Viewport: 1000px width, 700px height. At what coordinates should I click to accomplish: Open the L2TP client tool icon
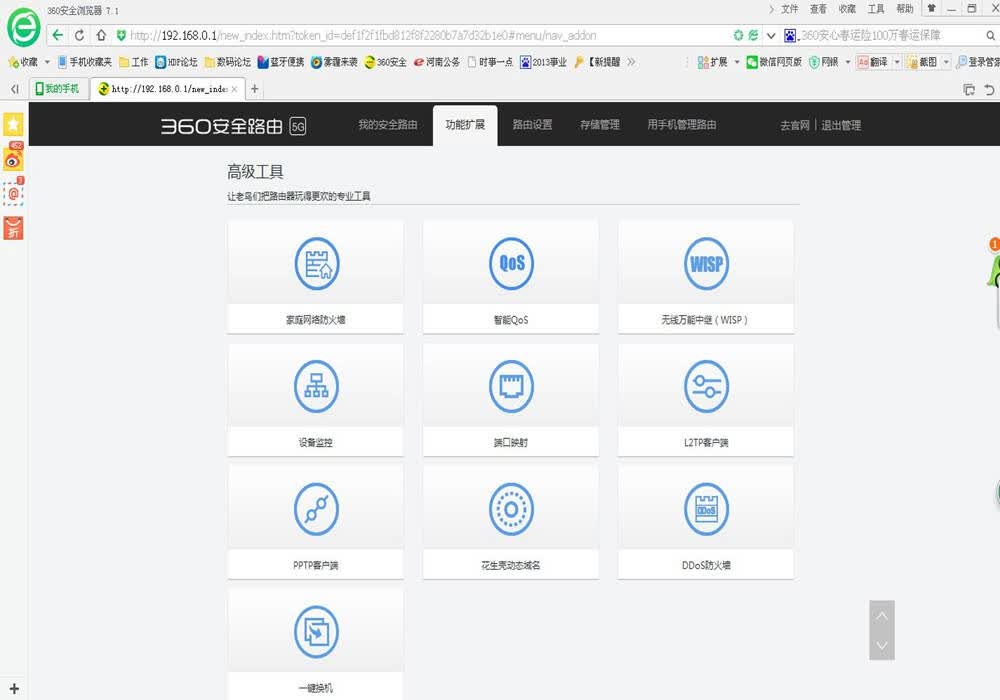pyautogui.click(x=706, y=386)
